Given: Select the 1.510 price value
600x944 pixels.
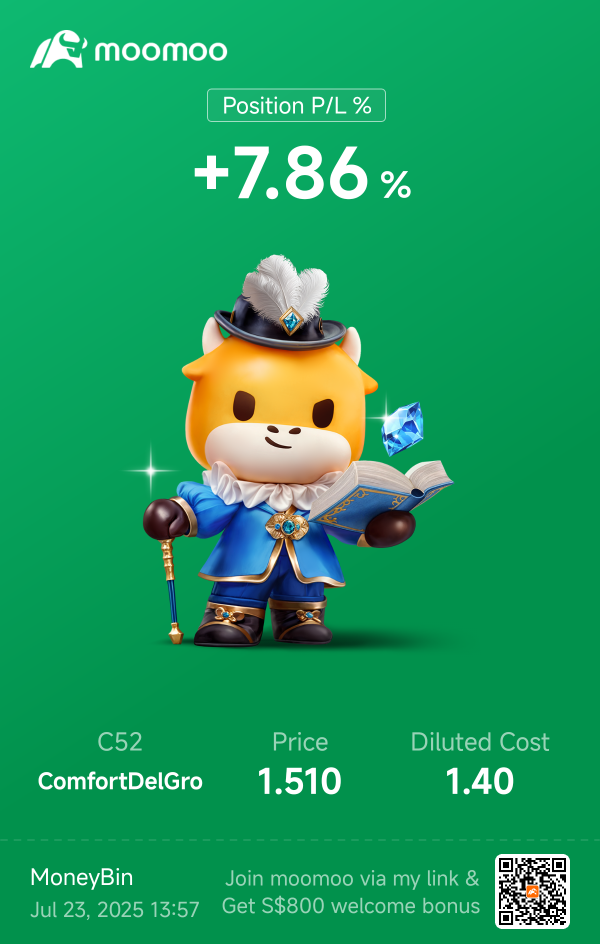Looking at the screenshot, I should click(300, 781).
